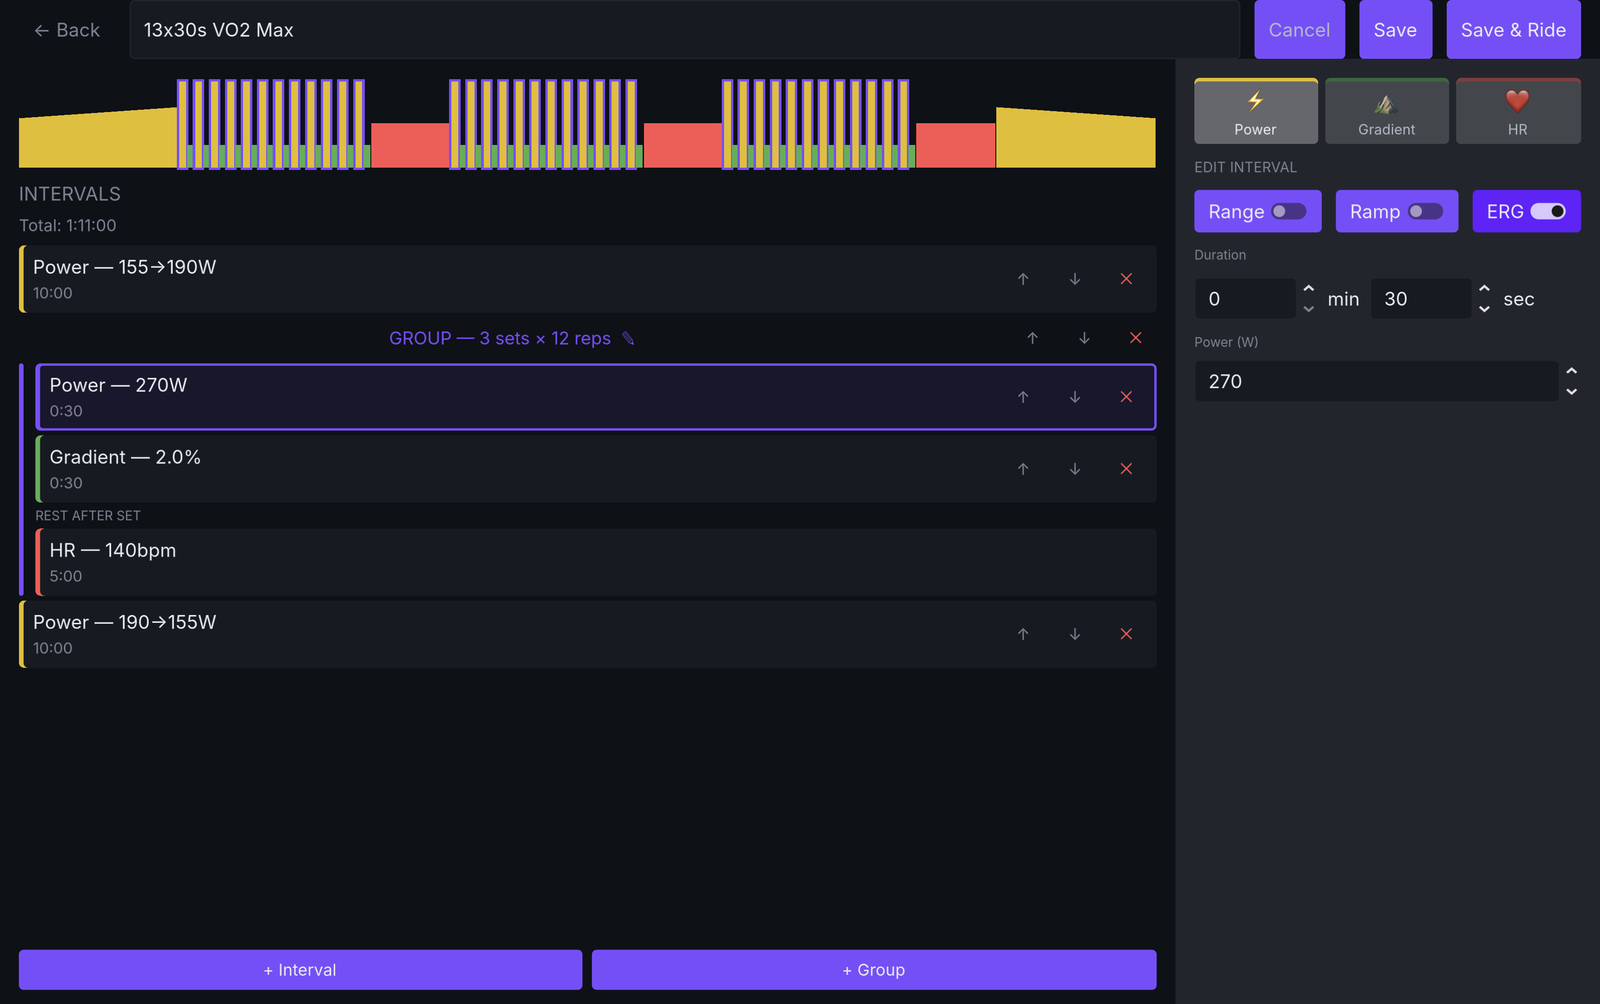
Task: Click Save & Ride
Action: (1513, 30)
